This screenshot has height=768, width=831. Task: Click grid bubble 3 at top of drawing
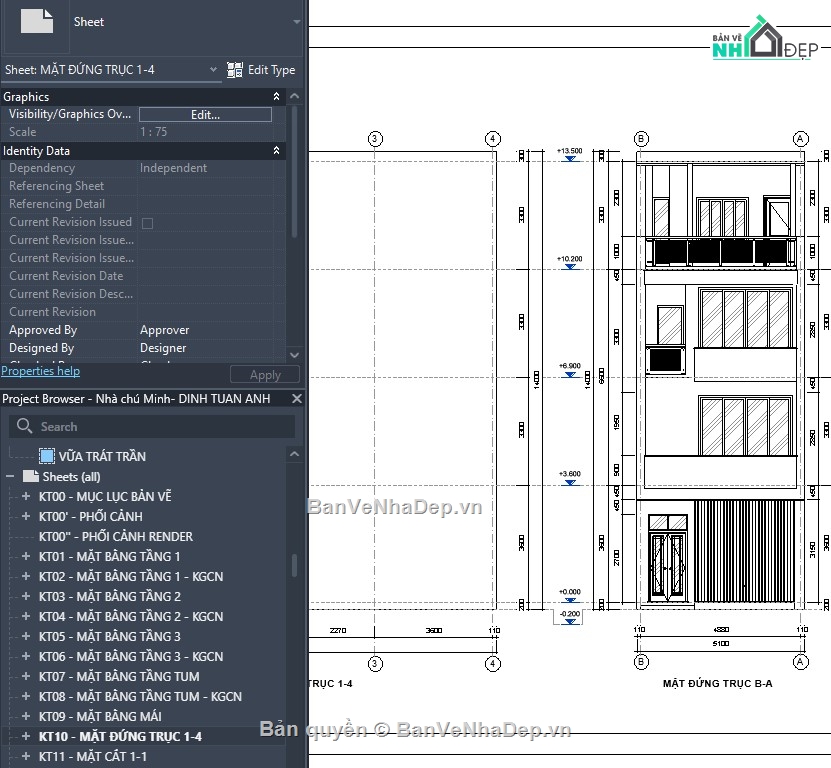(375, 139)
